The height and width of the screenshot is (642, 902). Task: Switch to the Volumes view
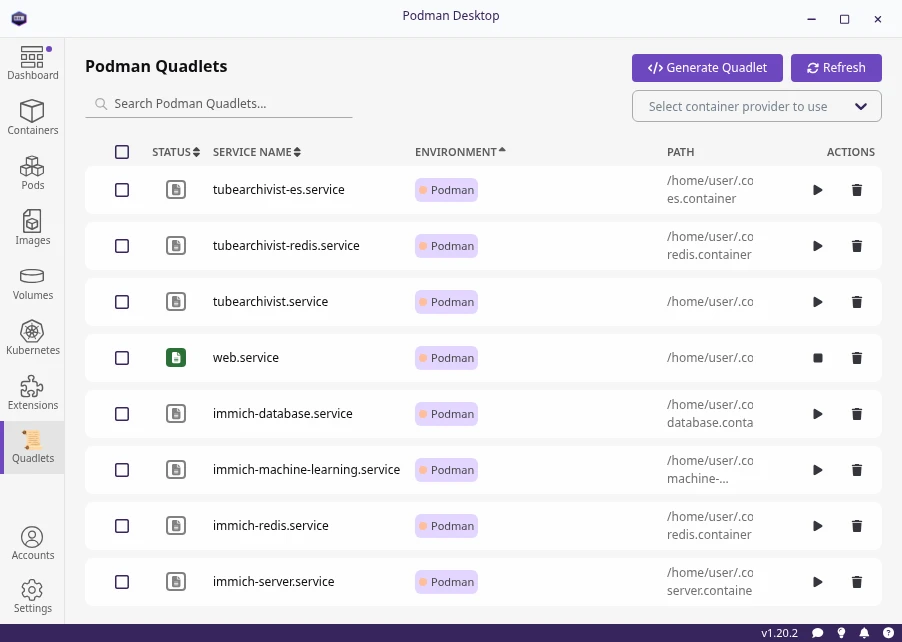32,282
